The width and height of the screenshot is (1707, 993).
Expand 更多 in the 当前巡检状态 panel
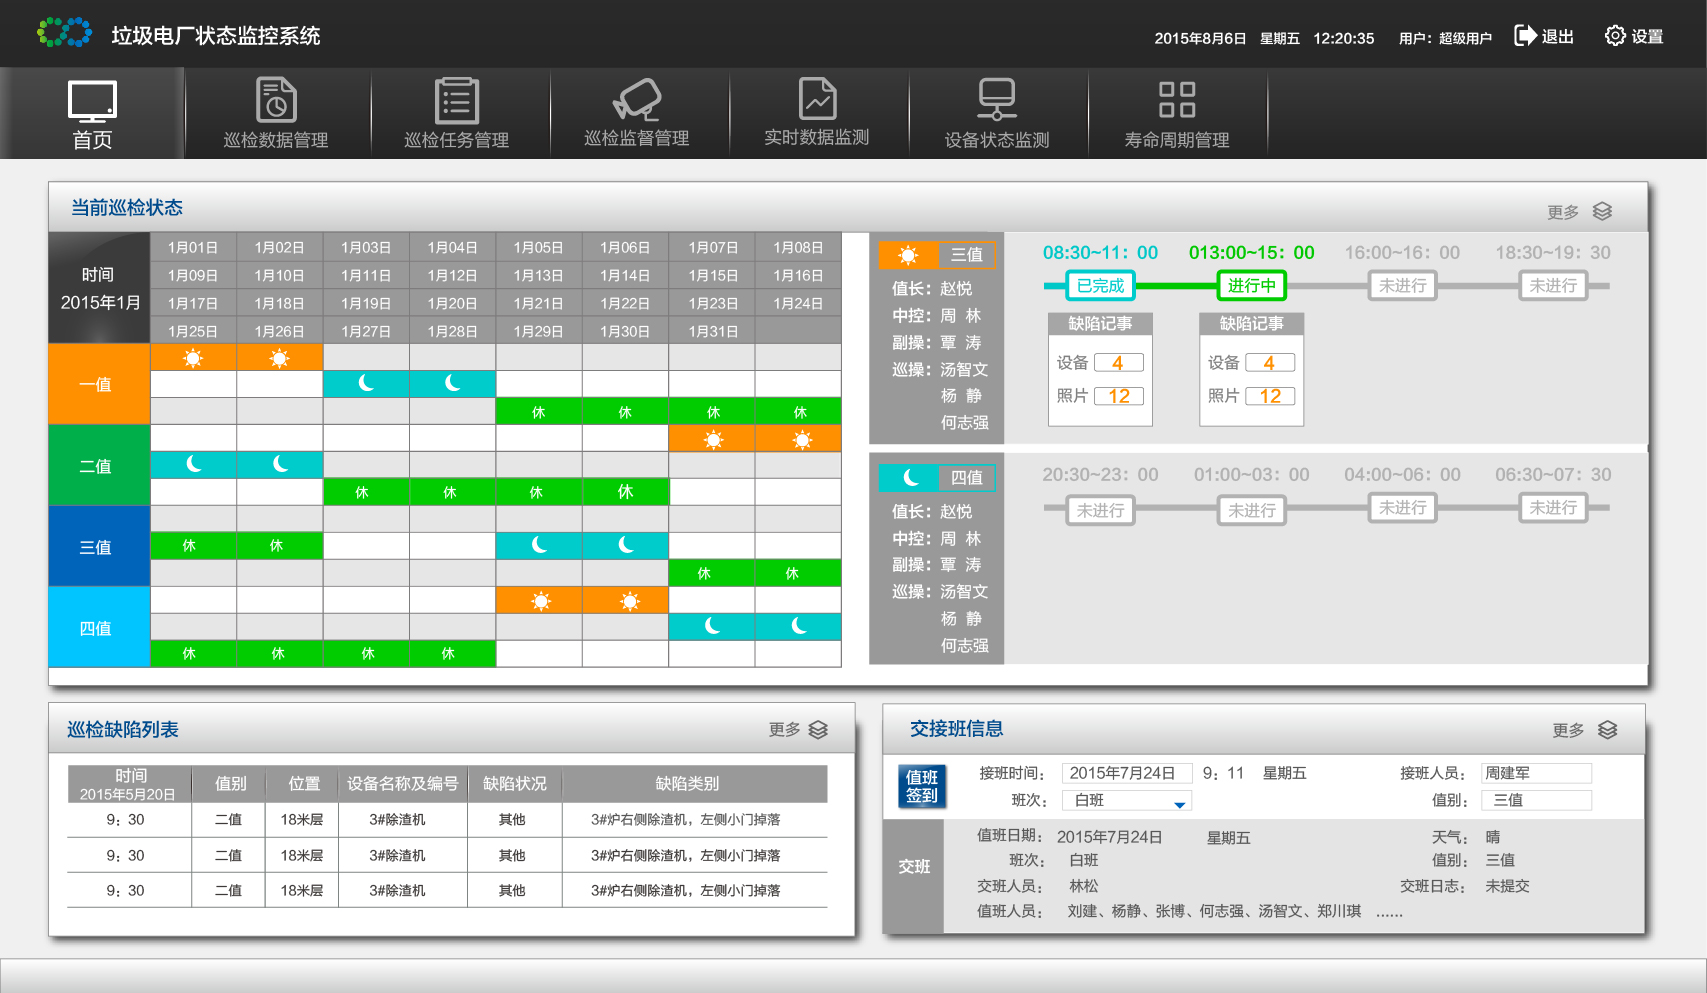tap(1579, 212)
